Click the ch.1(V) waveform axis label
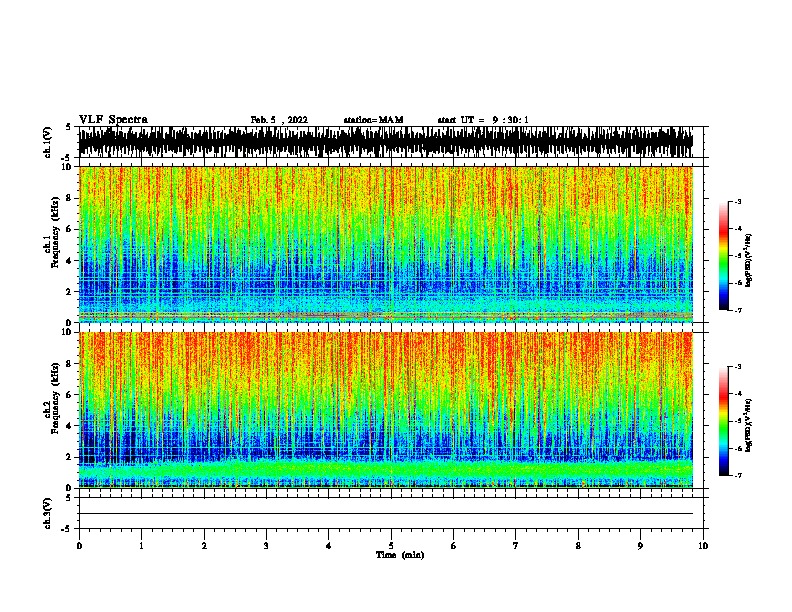 coord(48,142)
